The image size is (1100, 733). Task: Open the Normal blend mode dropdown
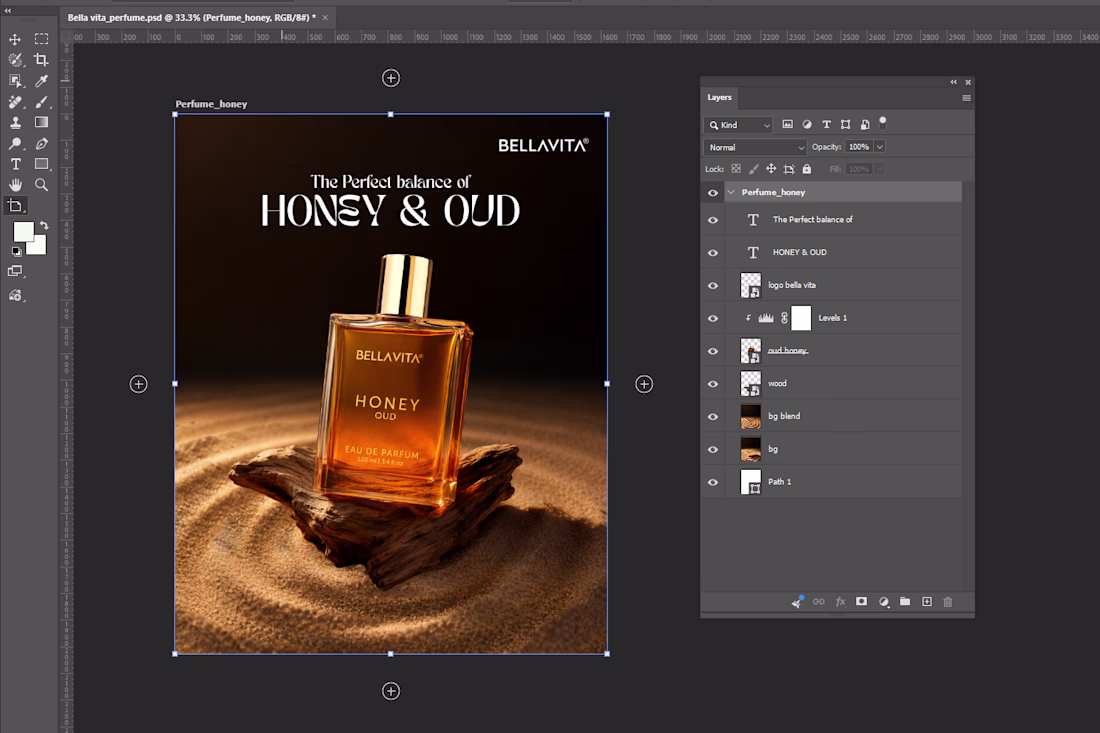coord(755,147)
